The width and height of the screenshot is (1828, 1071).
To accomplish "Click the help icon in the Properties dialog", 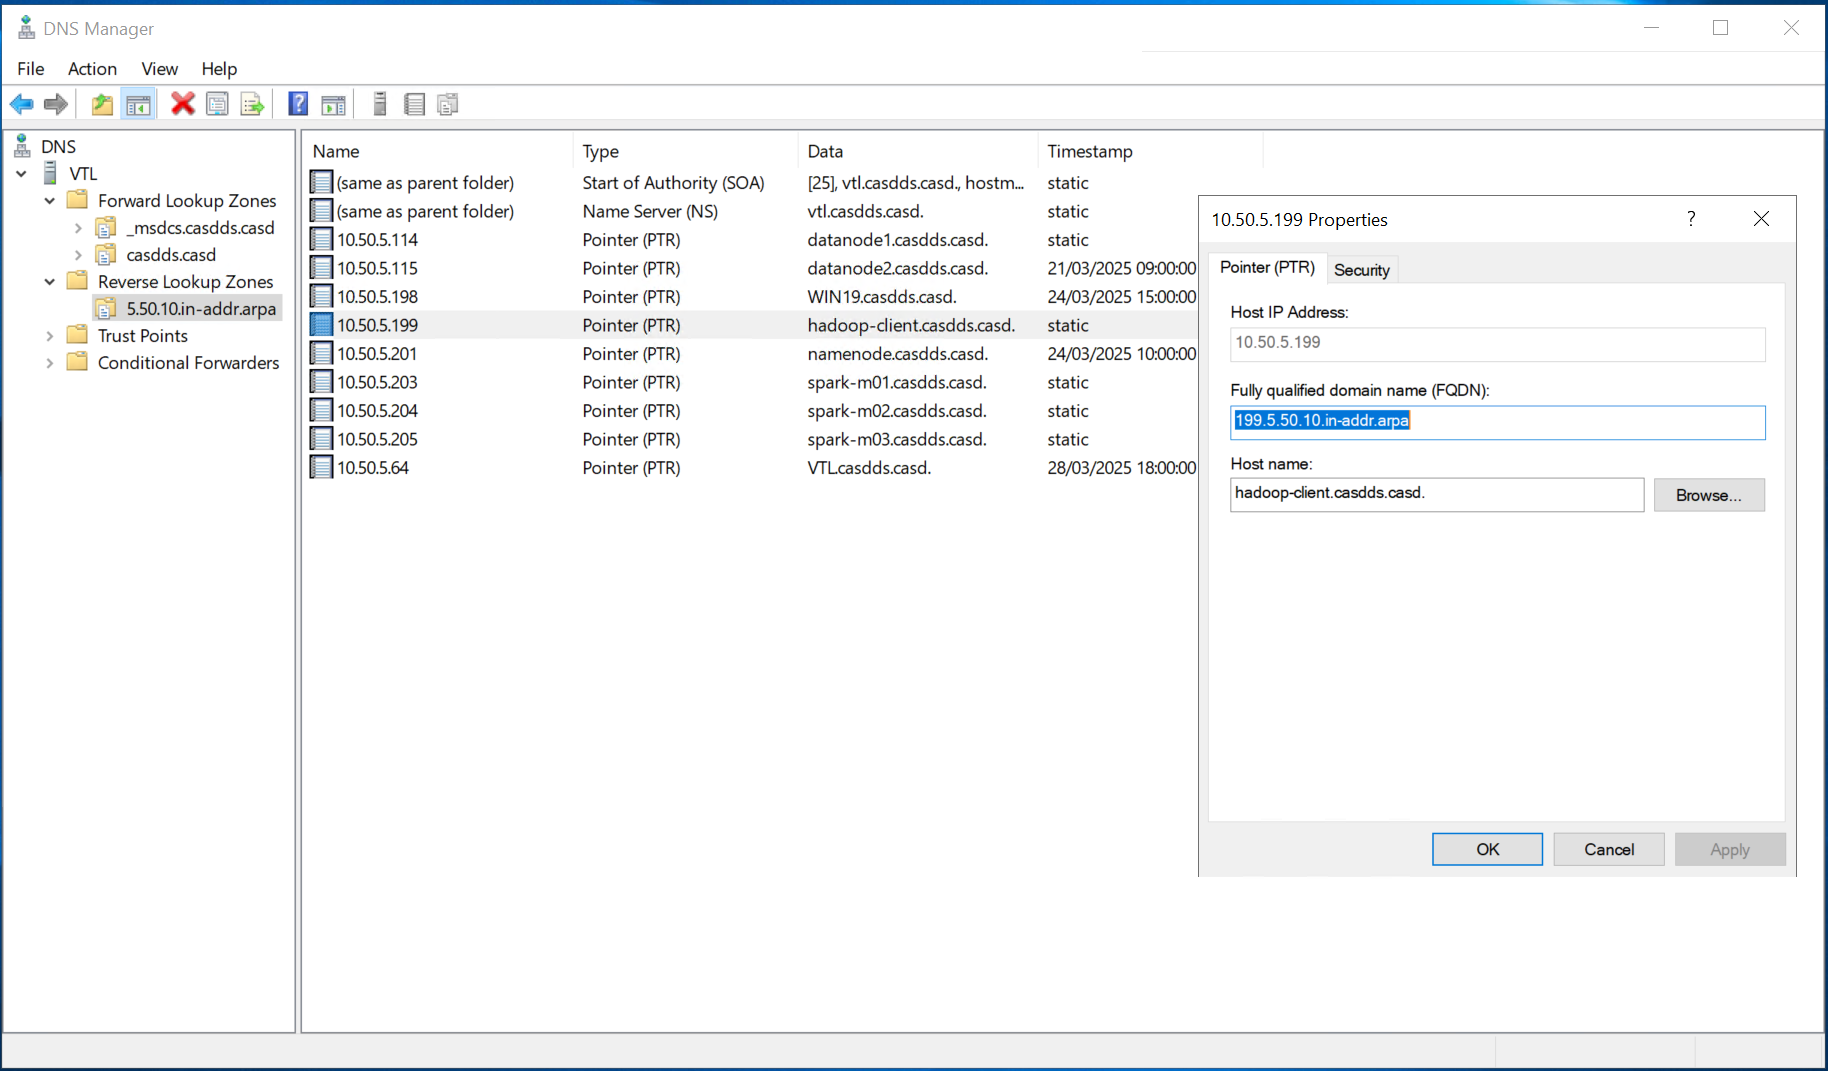I will tap(1691, 218).
